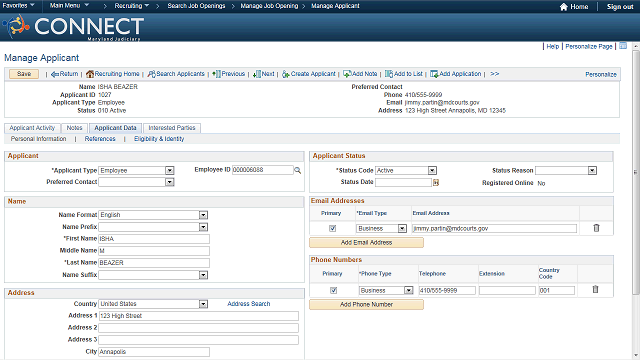Click the Home icon in top bar
Screen dimensions: 640x360
pyautogui.click(x=564, y=7)
